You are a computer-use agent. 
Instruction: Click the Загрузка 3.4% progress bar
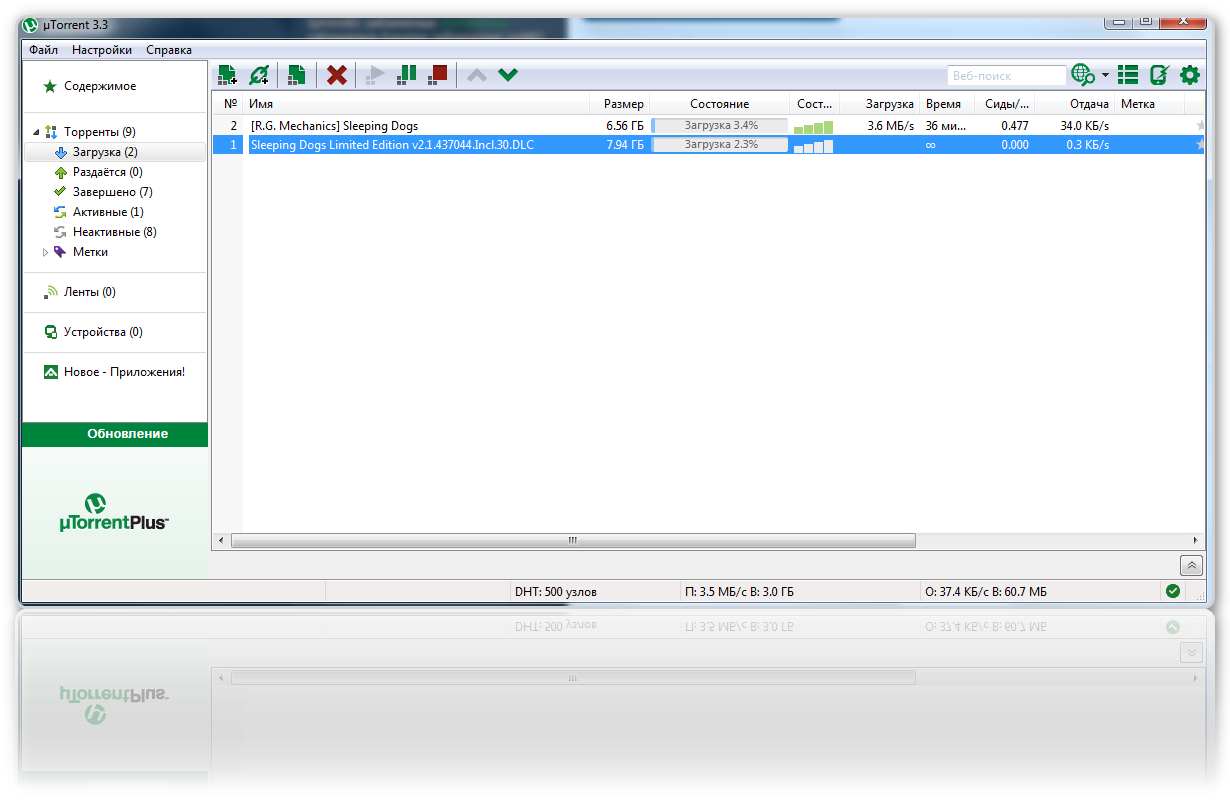tap(720, 126)
